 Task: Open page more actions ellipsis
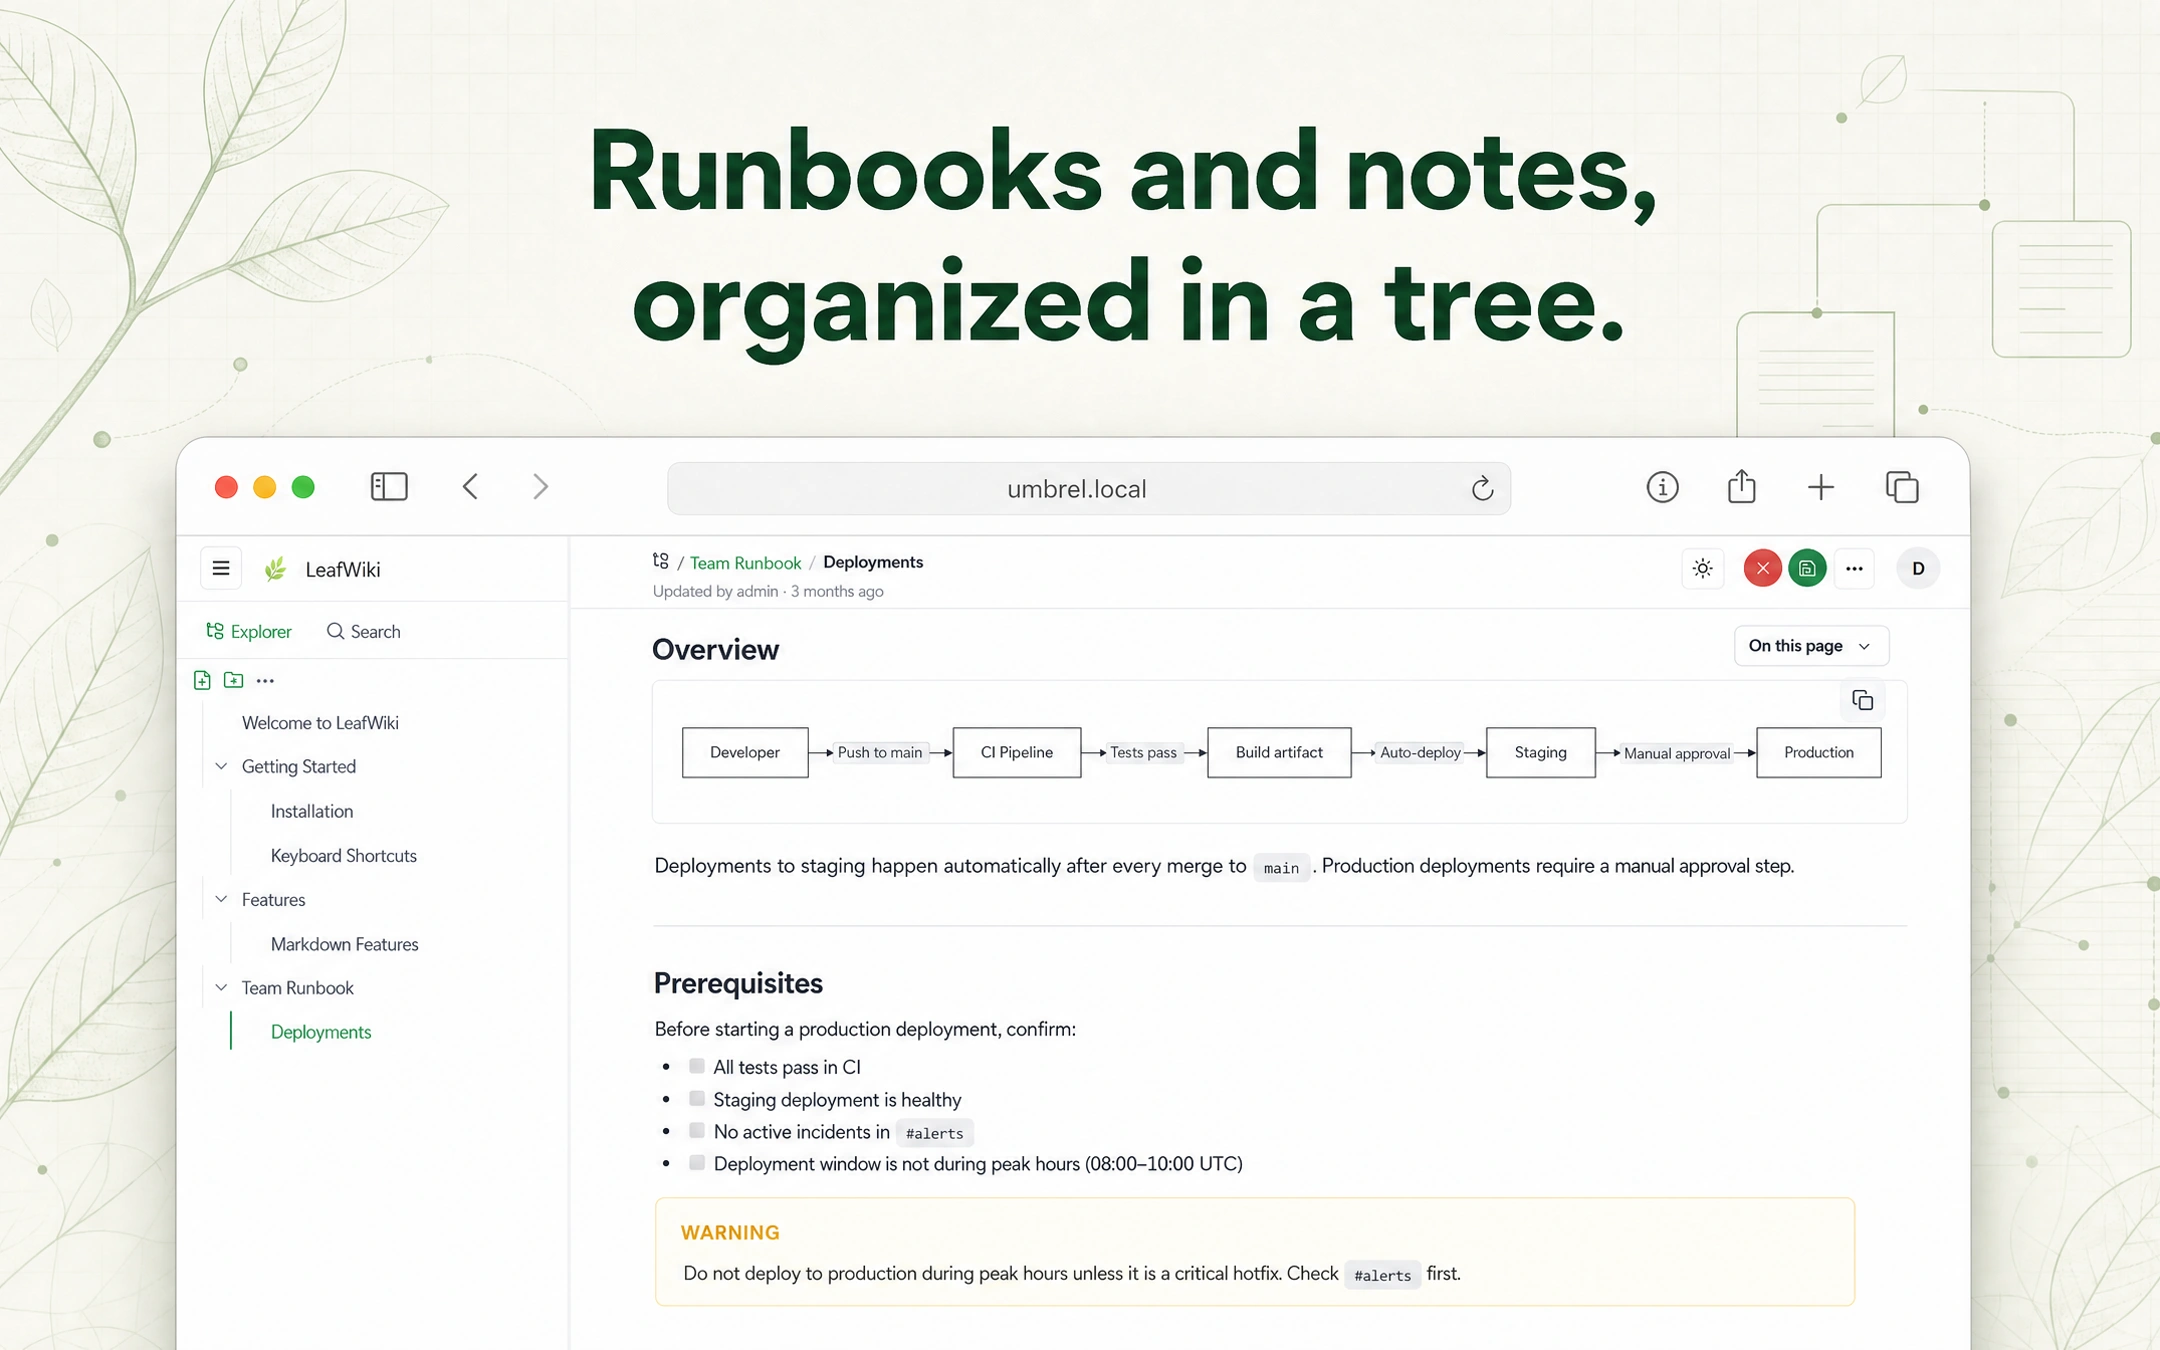pyautogui.click(x=1854, y=568)
